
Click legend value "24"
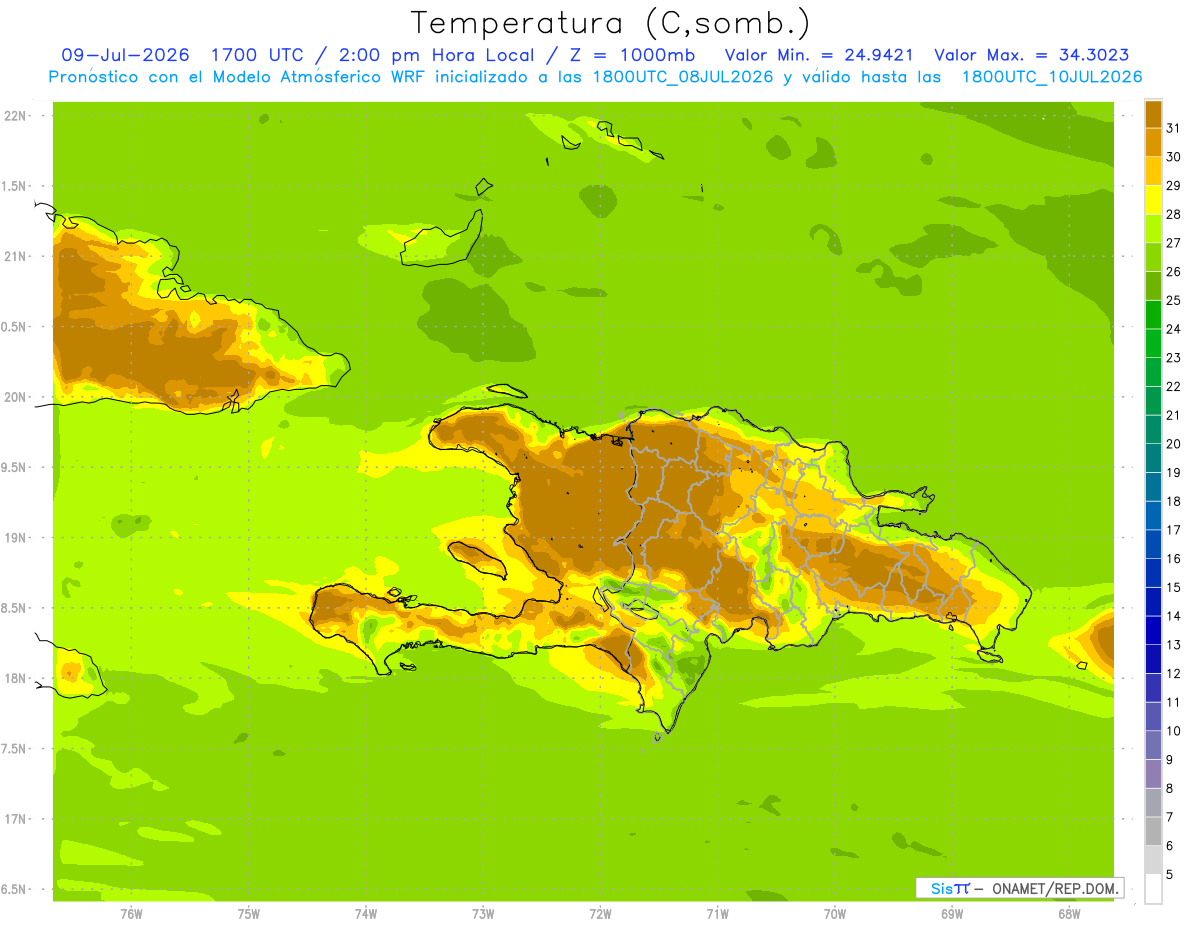click(x=1173, y=328)
